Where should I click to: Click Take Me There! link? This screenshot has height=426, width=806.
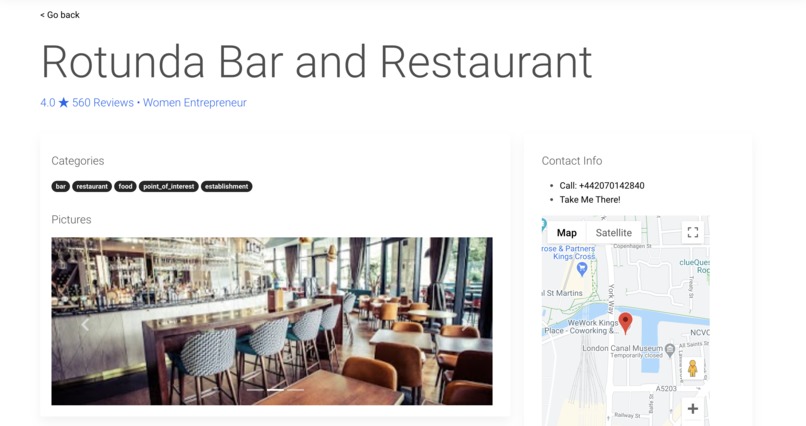[x=590, y=199]
